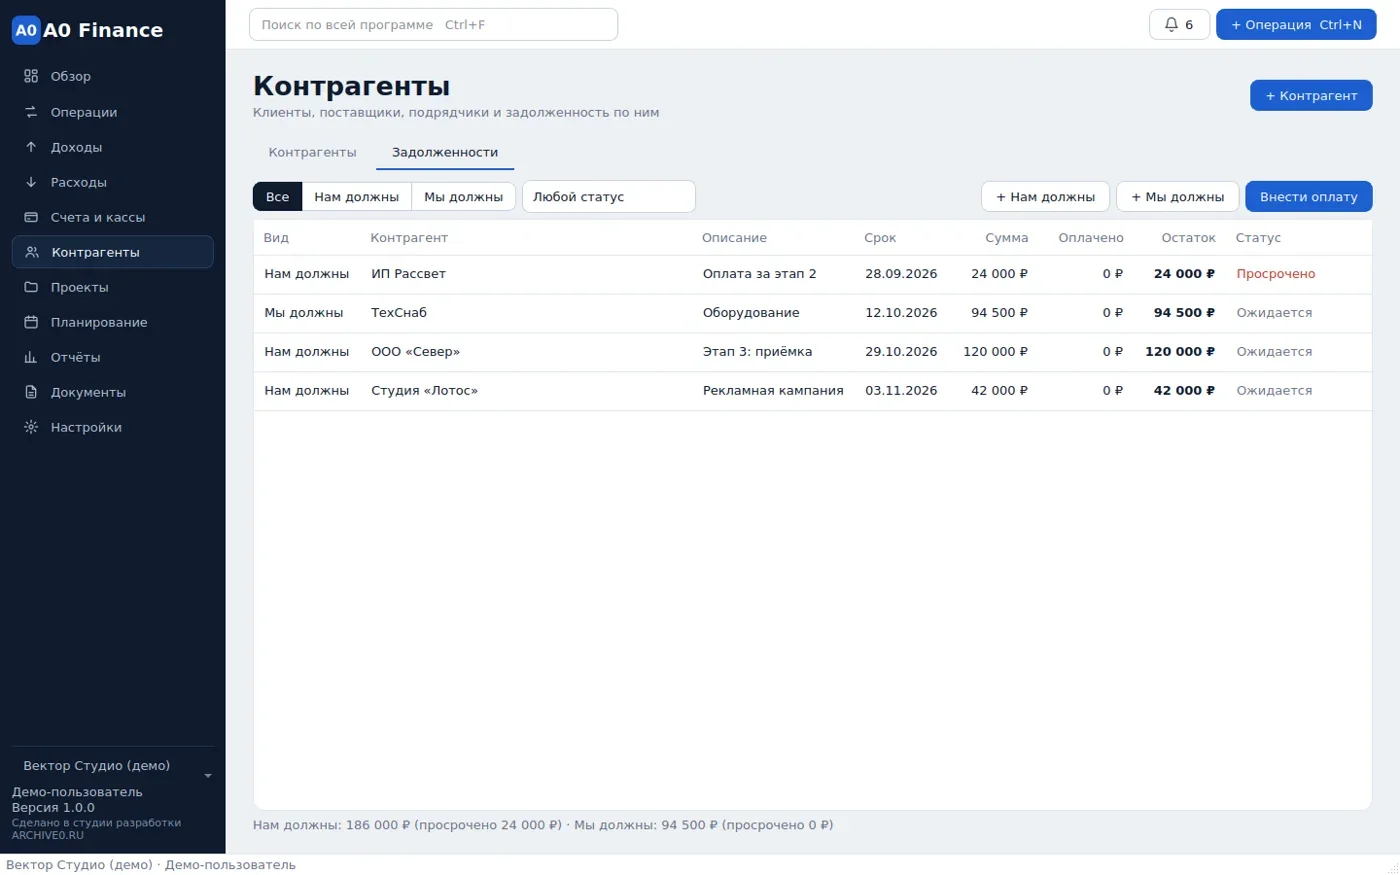Image resolution: width=1400 pixels, height=875 pixels.
Task: Click the Рекламная кампания description cell
Action: tap(773, 391)
